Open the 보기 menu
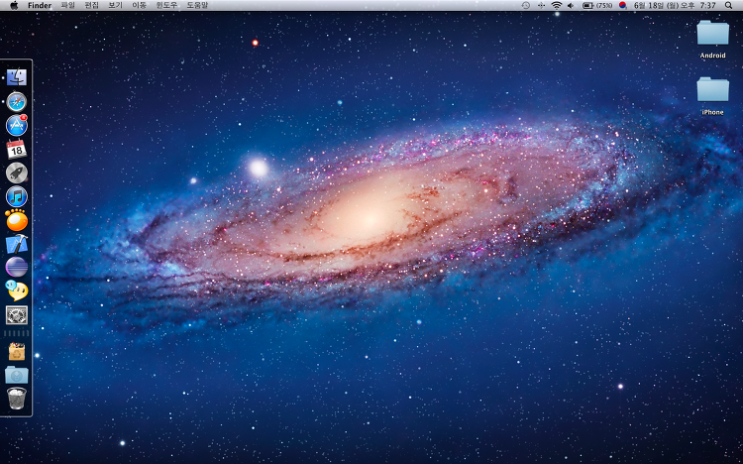 coord(115,6)
